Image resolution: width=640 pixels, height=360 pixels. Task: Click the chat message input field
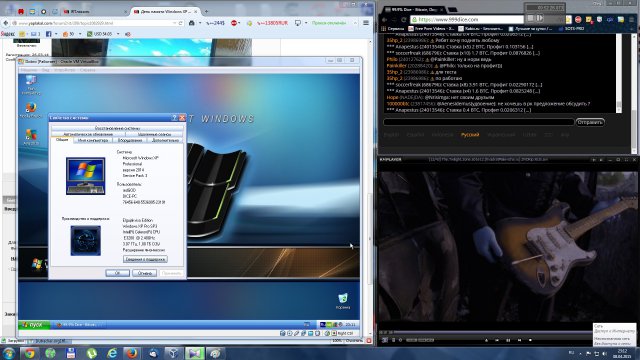click(x=478, y=122)
